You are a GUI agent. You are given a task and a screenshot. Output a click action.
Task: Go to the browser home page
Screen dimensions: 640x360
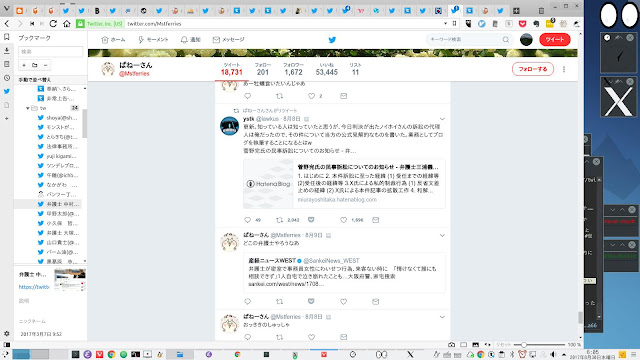point(67,24)
